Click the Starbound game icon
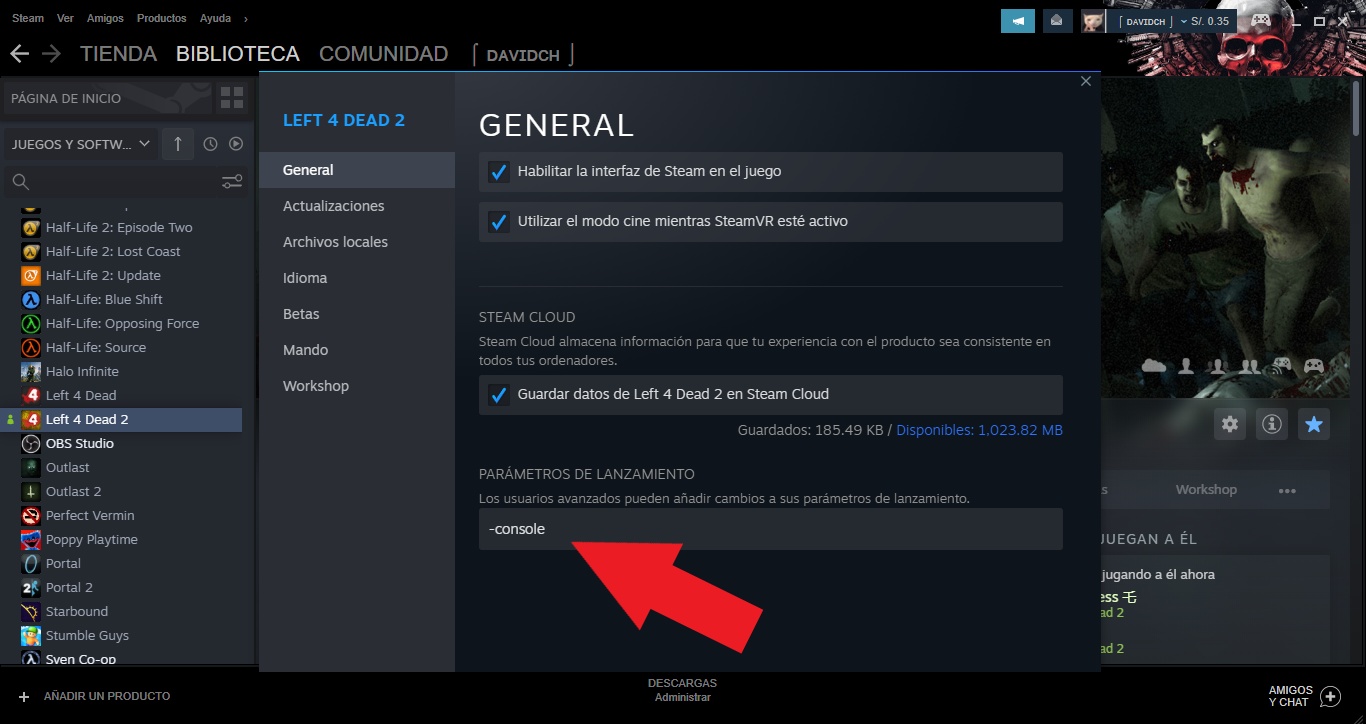Screen dimensions: 1366x724 pyautogui.click(x=30, y=611)
